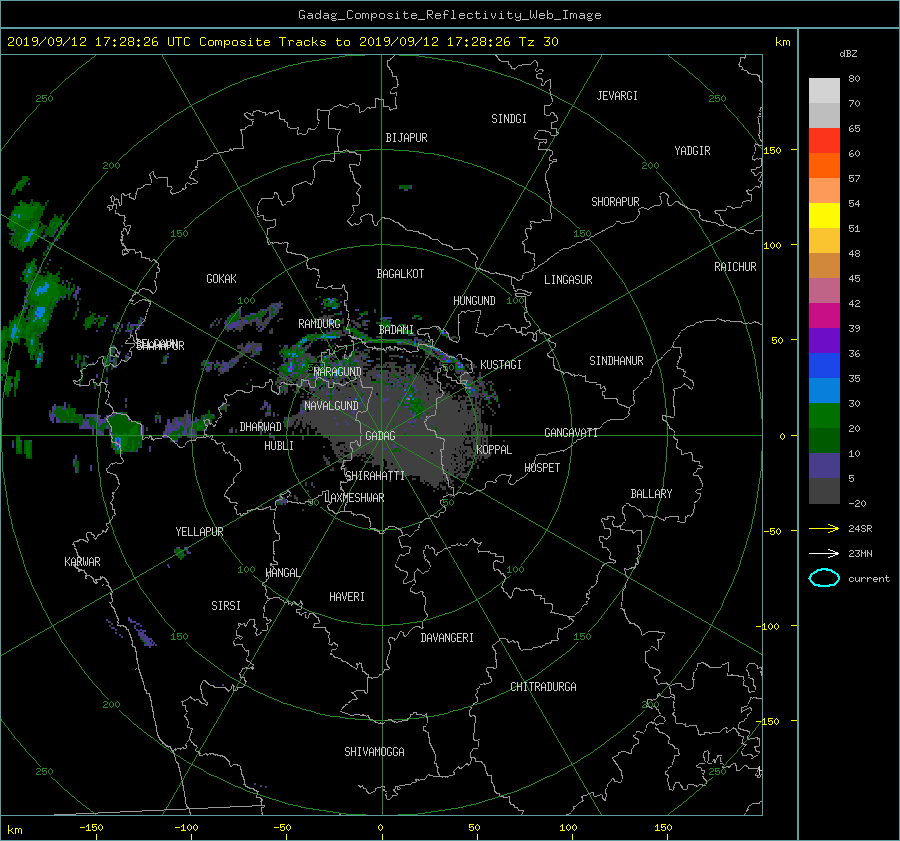Click the GADAG radar center label

pyautogui.click(x=380, y=436)
